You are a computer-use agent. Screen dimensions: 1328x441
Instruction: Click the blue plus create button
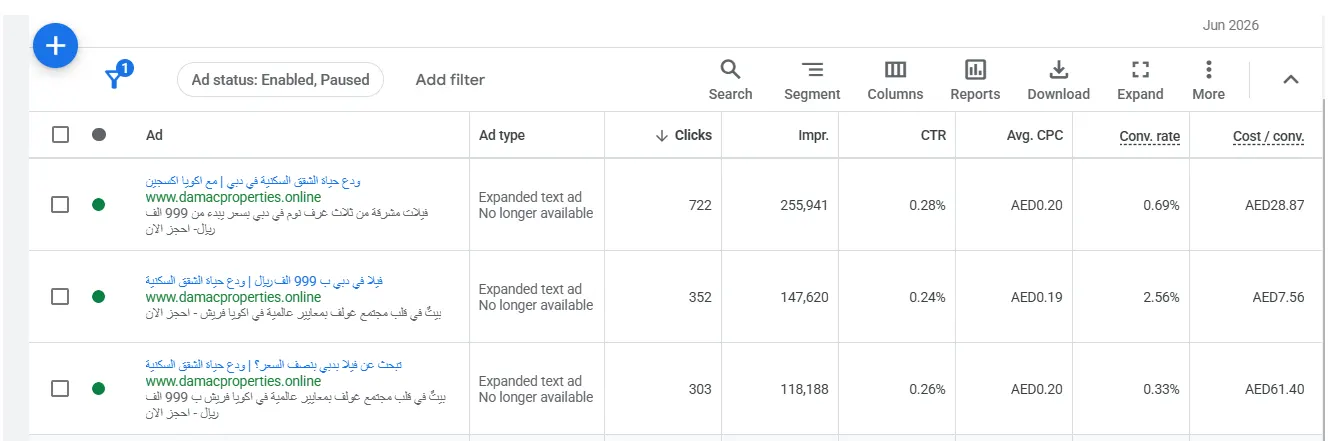[56, 45]
